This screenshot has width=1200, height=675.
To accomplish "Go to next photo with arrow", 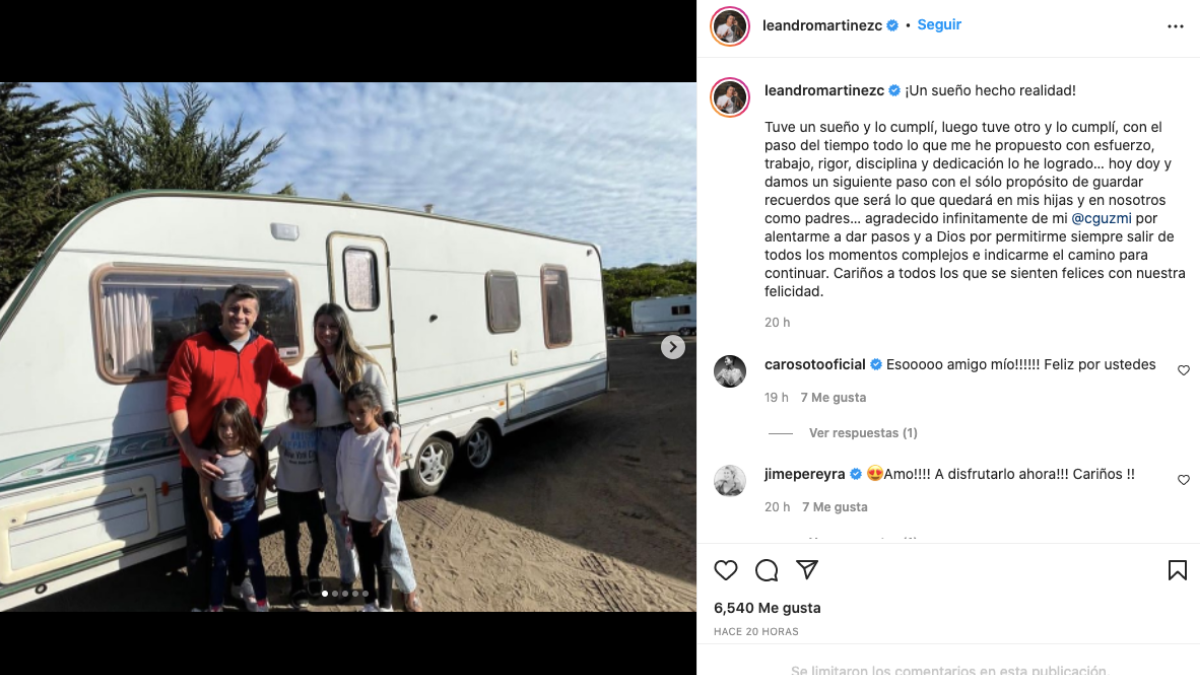I will coord(673,347).
